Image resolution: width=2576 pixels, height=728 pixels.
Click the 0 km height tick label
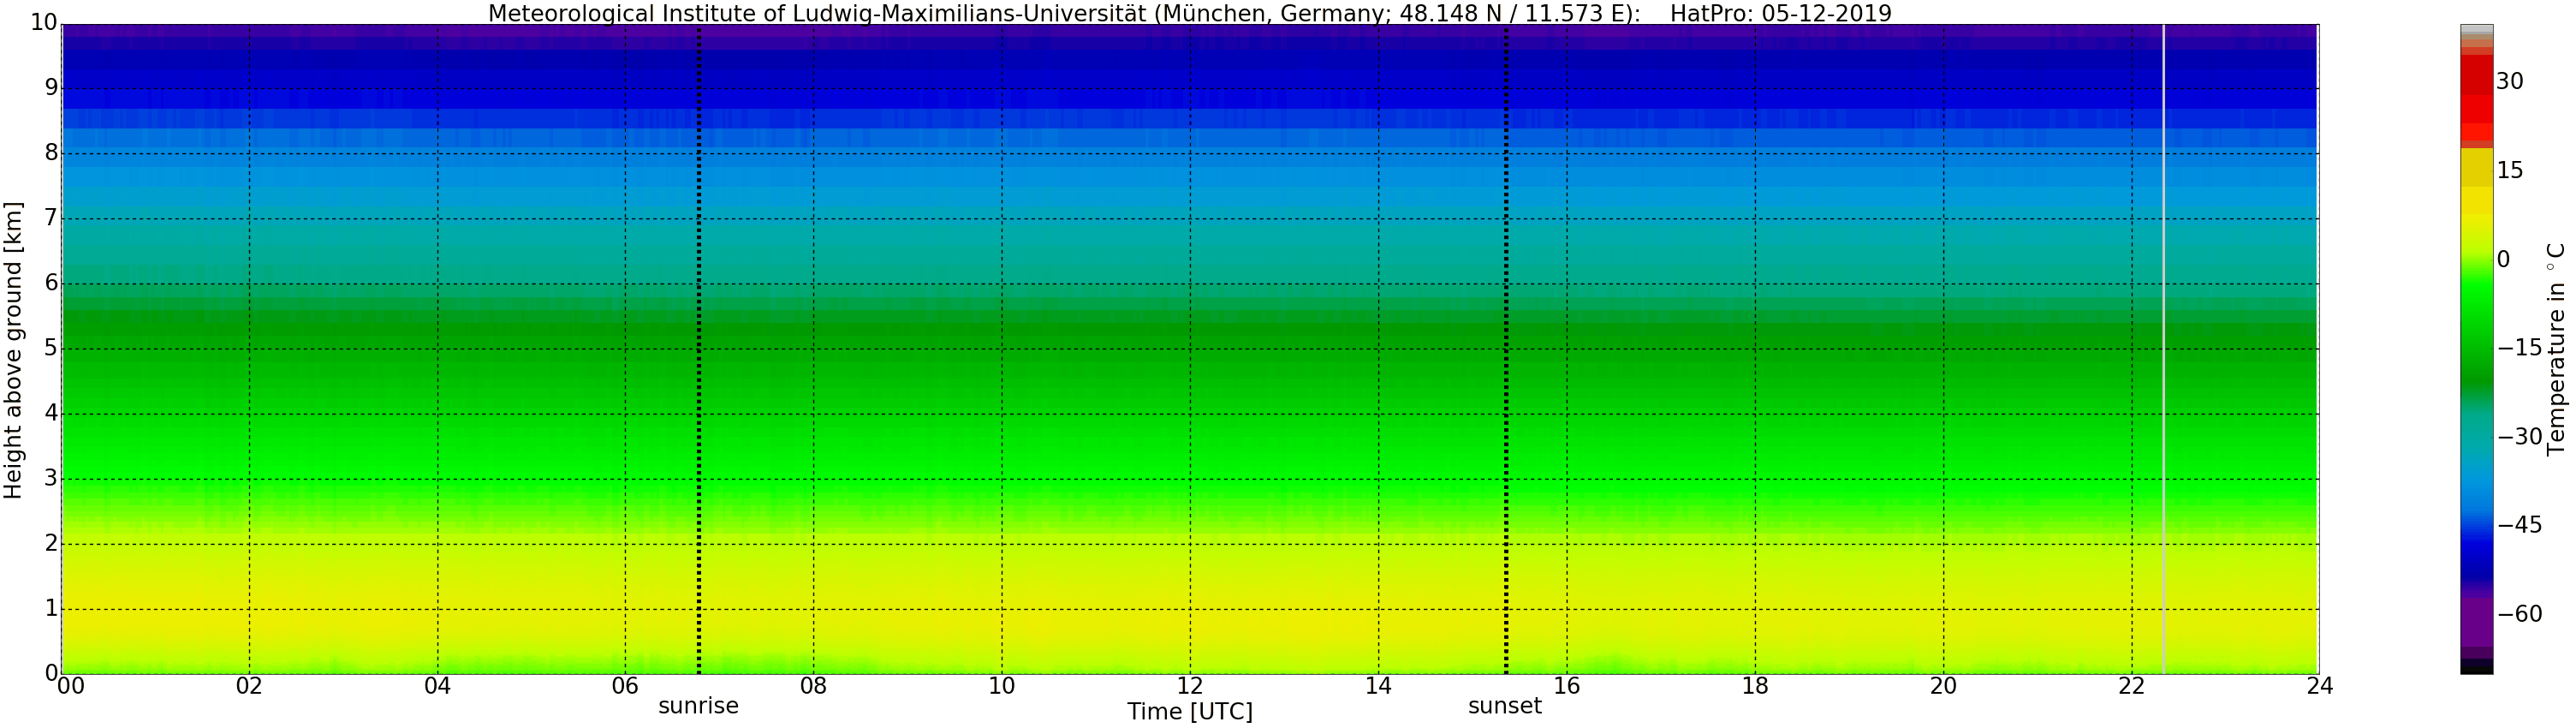pyautogui.click(x=50, y=673)
